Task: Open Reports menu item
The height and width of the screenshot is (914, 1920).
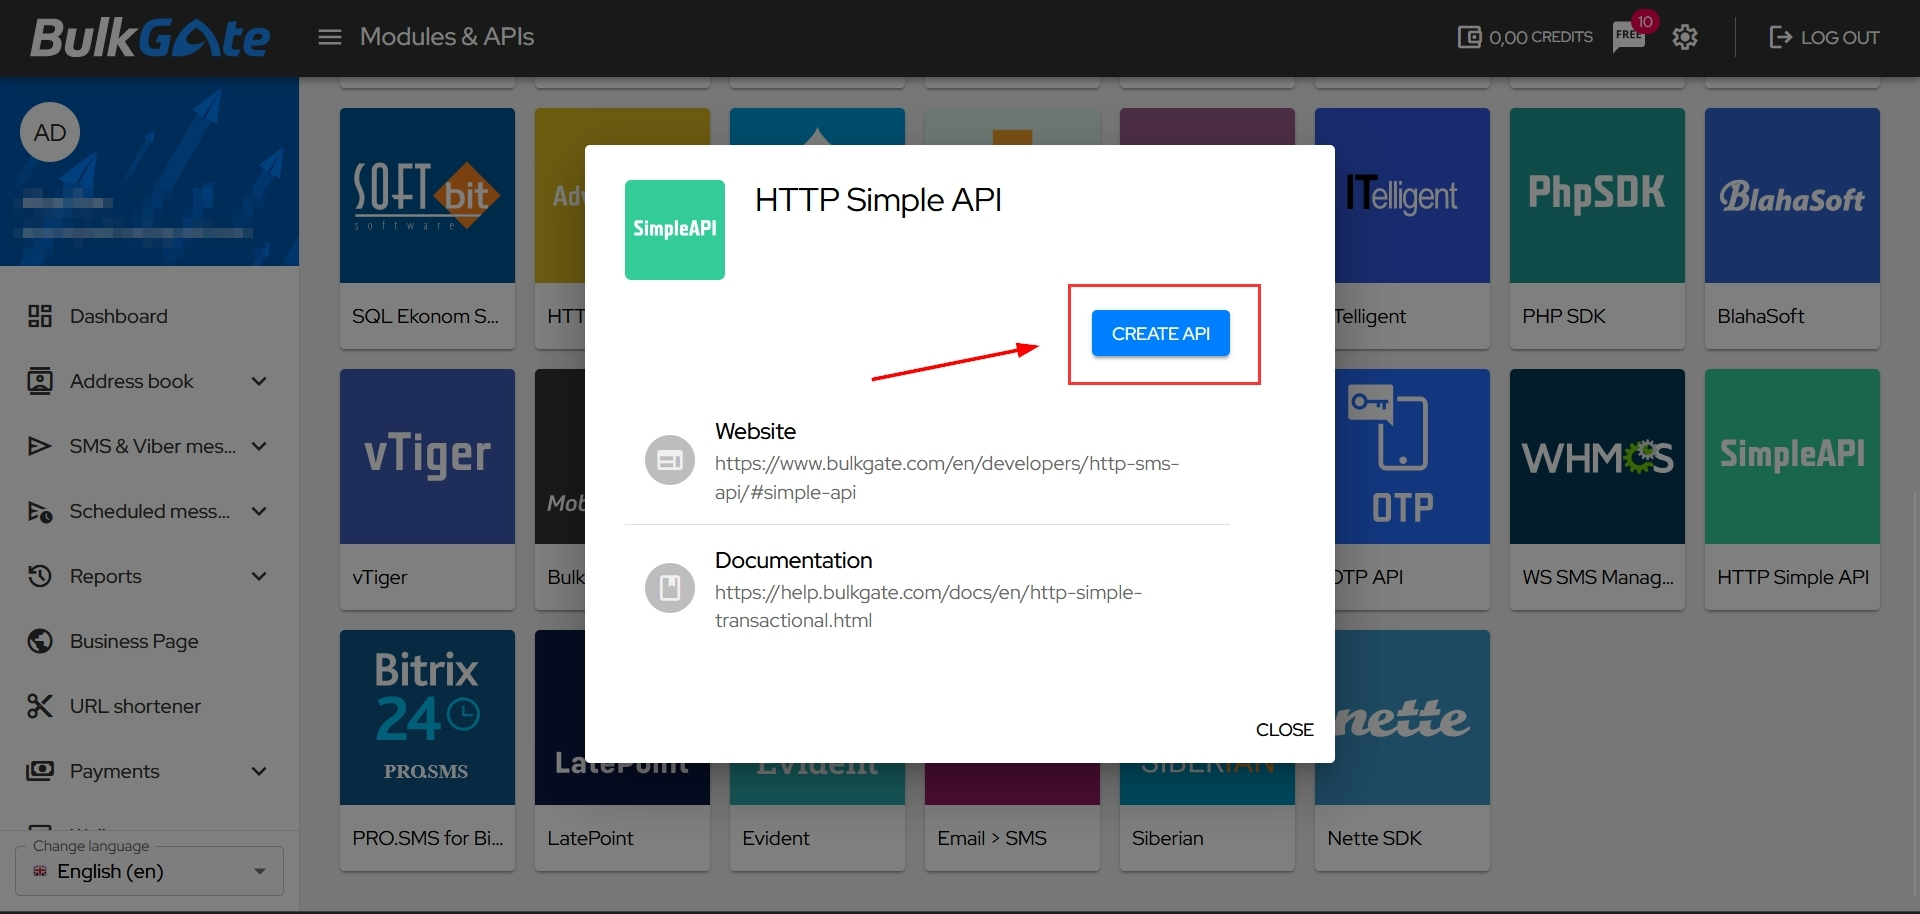Action: tap(105, 576)
